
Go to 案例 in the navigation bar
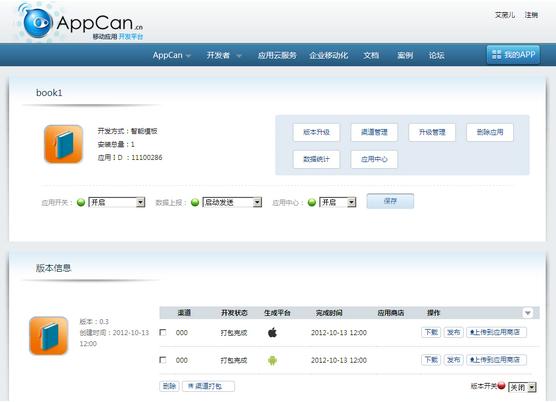405,55
